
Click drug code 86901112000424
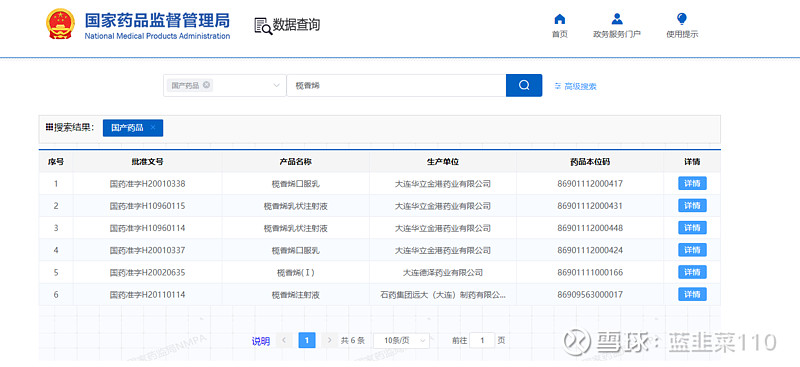coord(590,251)
